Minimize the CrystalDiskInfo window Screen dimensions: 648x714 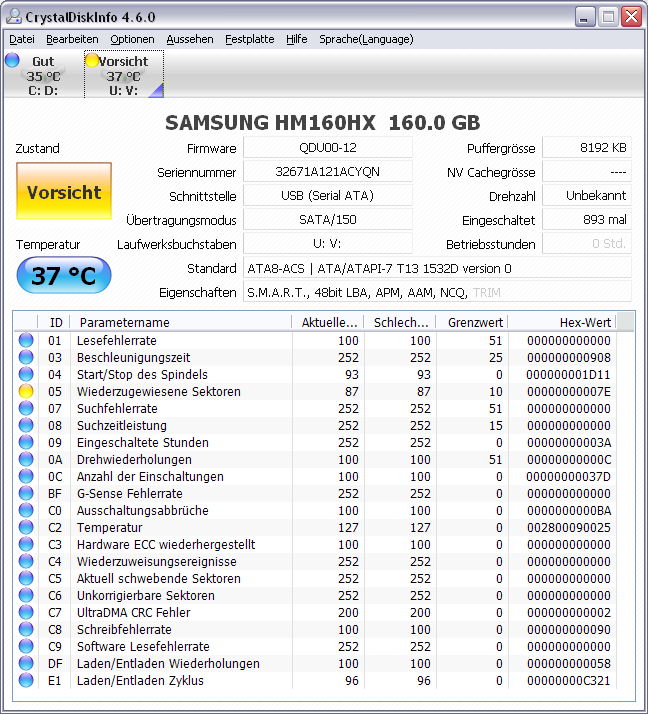tap(585, 17)
